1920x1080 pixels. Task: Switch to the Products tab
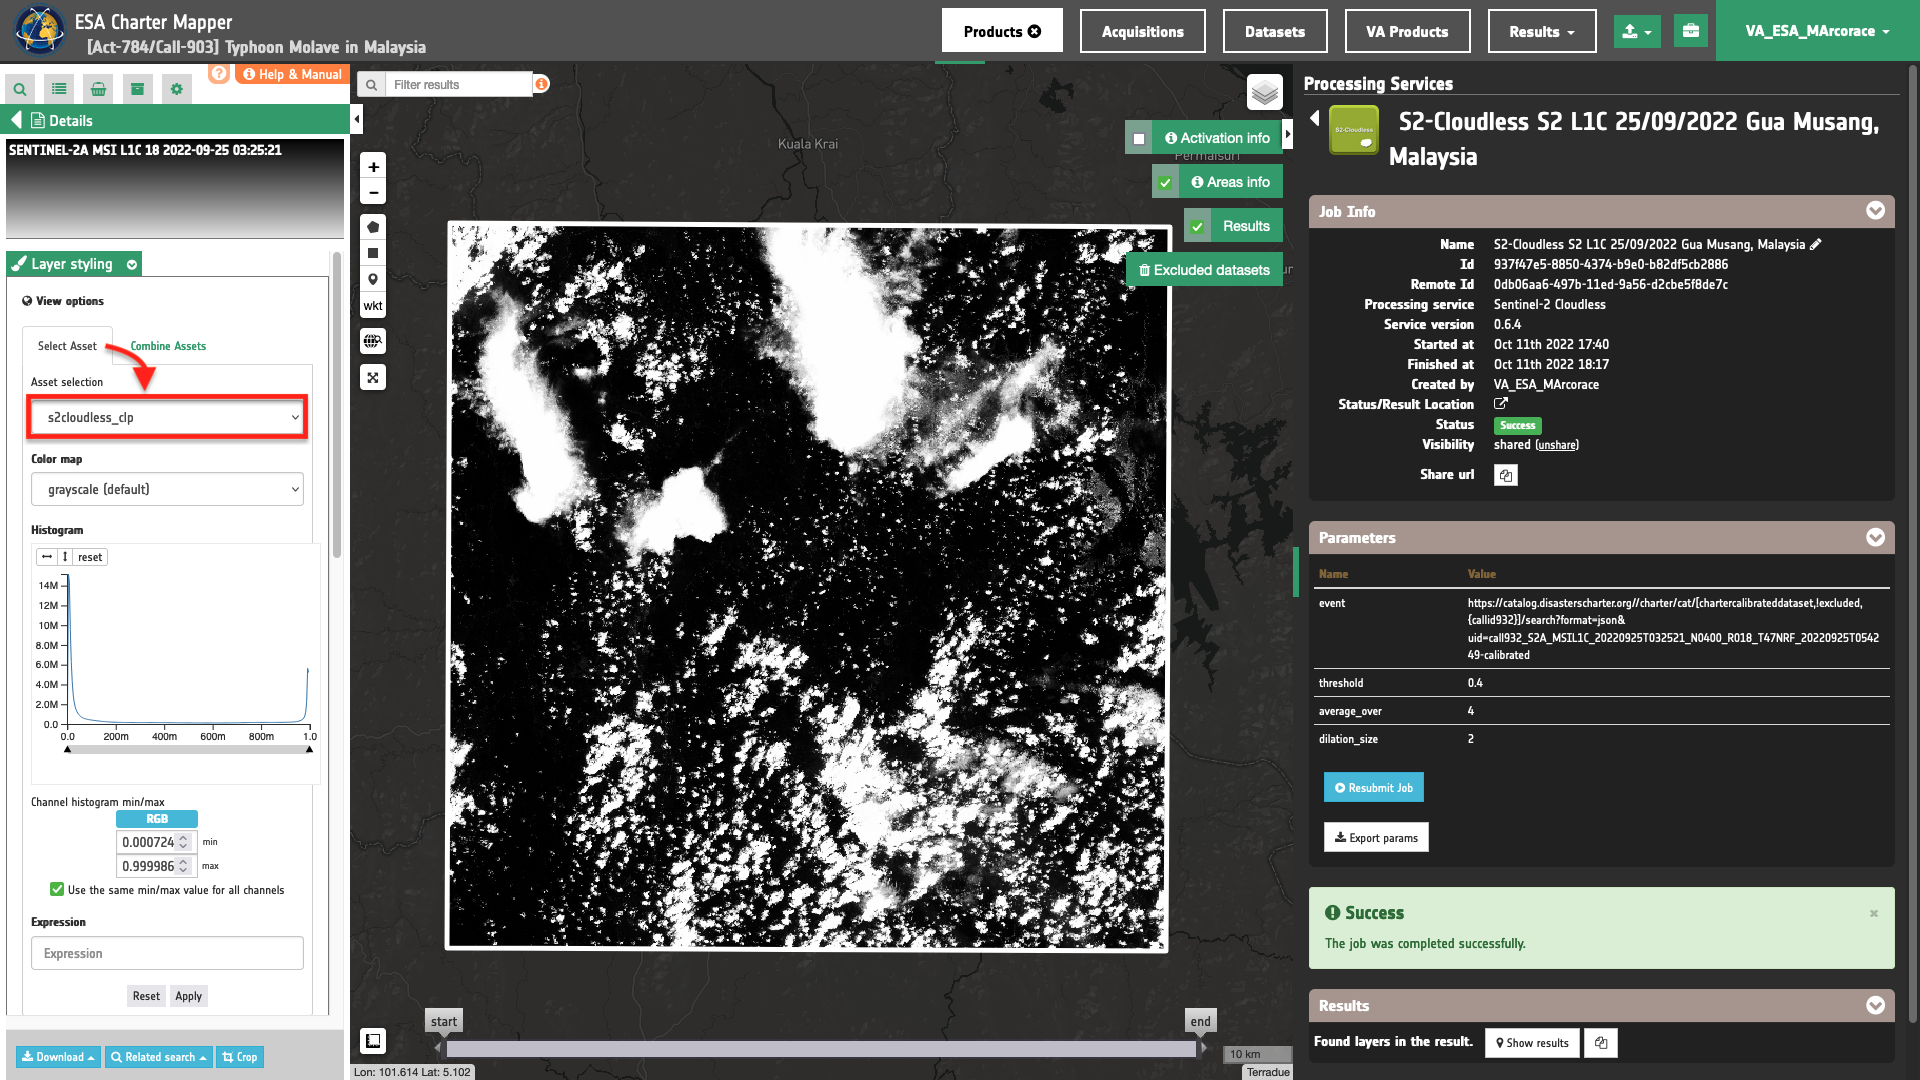pos(1002,31)
